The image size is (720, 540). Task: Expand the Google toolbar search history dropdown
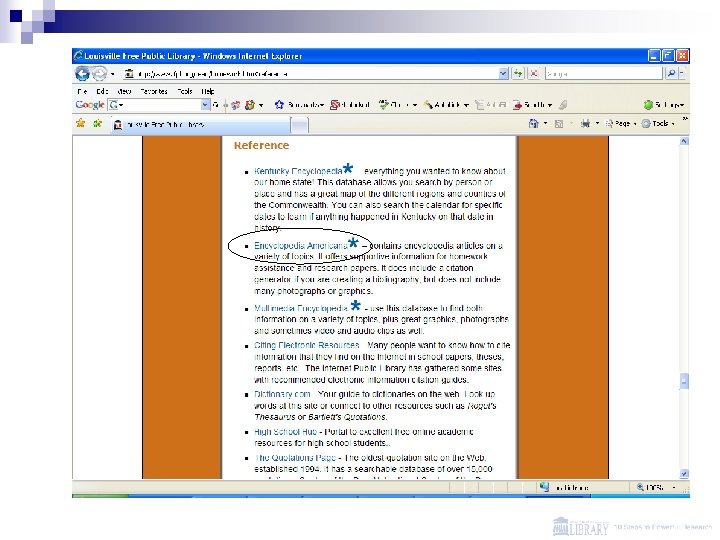click(205, 105)
